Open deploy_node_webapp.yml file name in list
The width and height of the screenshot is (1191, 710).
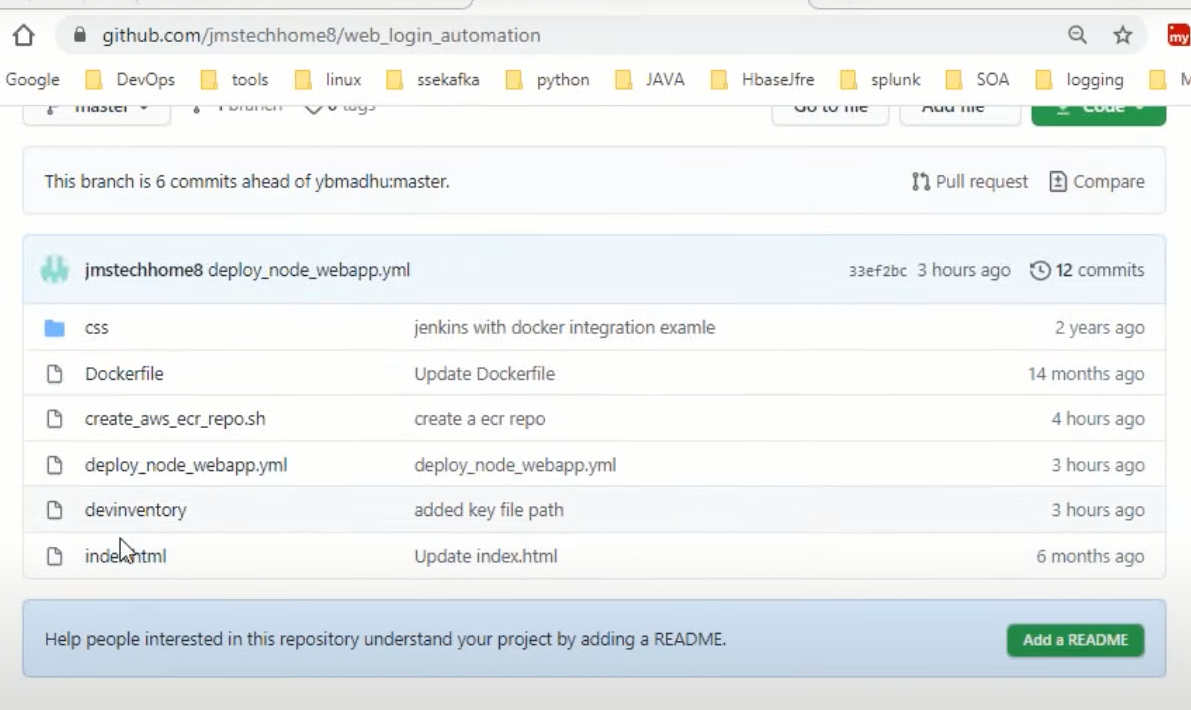pos(186,465)
